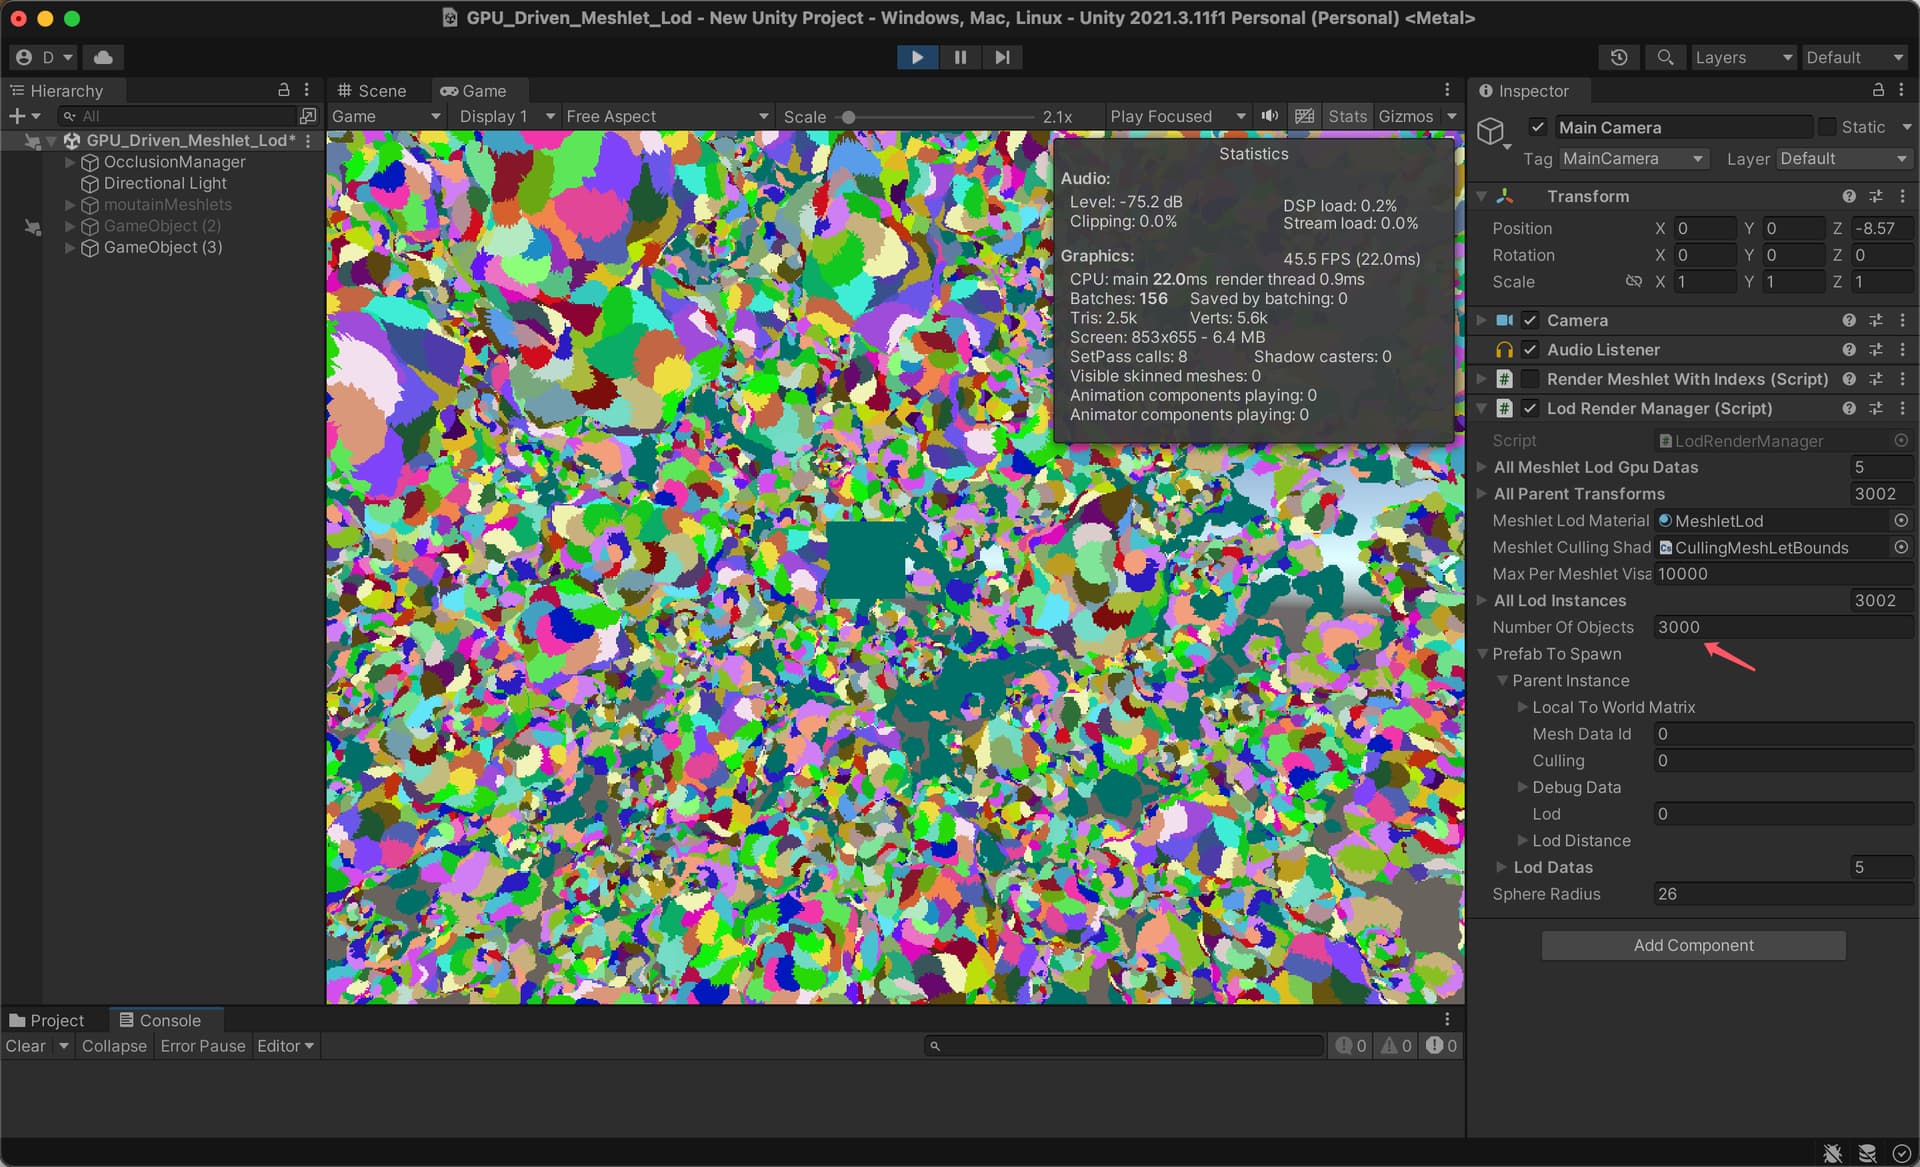Toggle the Static checkbox
Image resolution: width=1920 pixels, height=1167 pixels.
pos(1828,127)
